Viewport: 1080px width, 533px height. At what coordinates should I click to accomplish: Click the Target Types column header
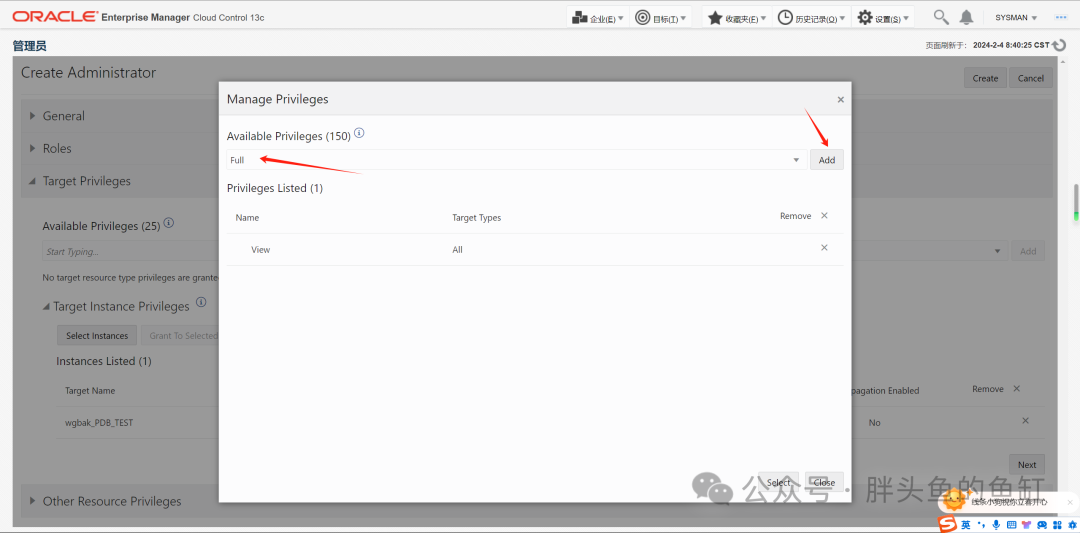click(477, 217)
